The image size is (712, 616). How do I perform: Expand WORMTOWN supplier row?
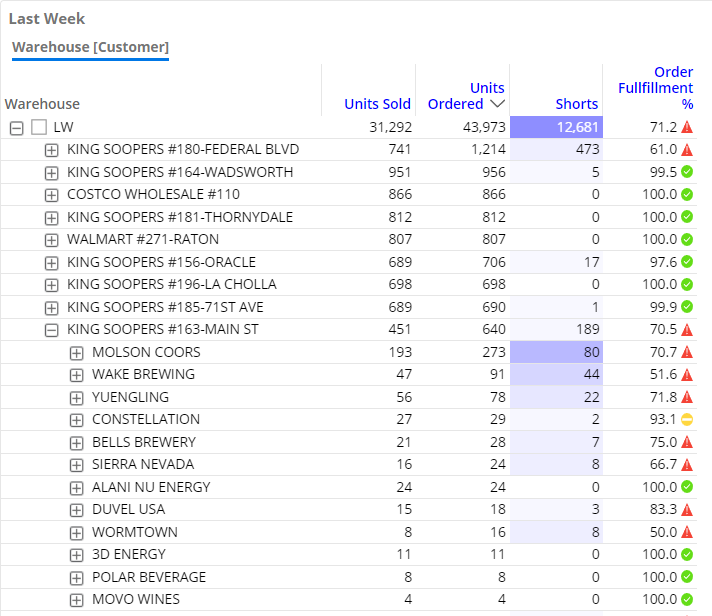76,532
